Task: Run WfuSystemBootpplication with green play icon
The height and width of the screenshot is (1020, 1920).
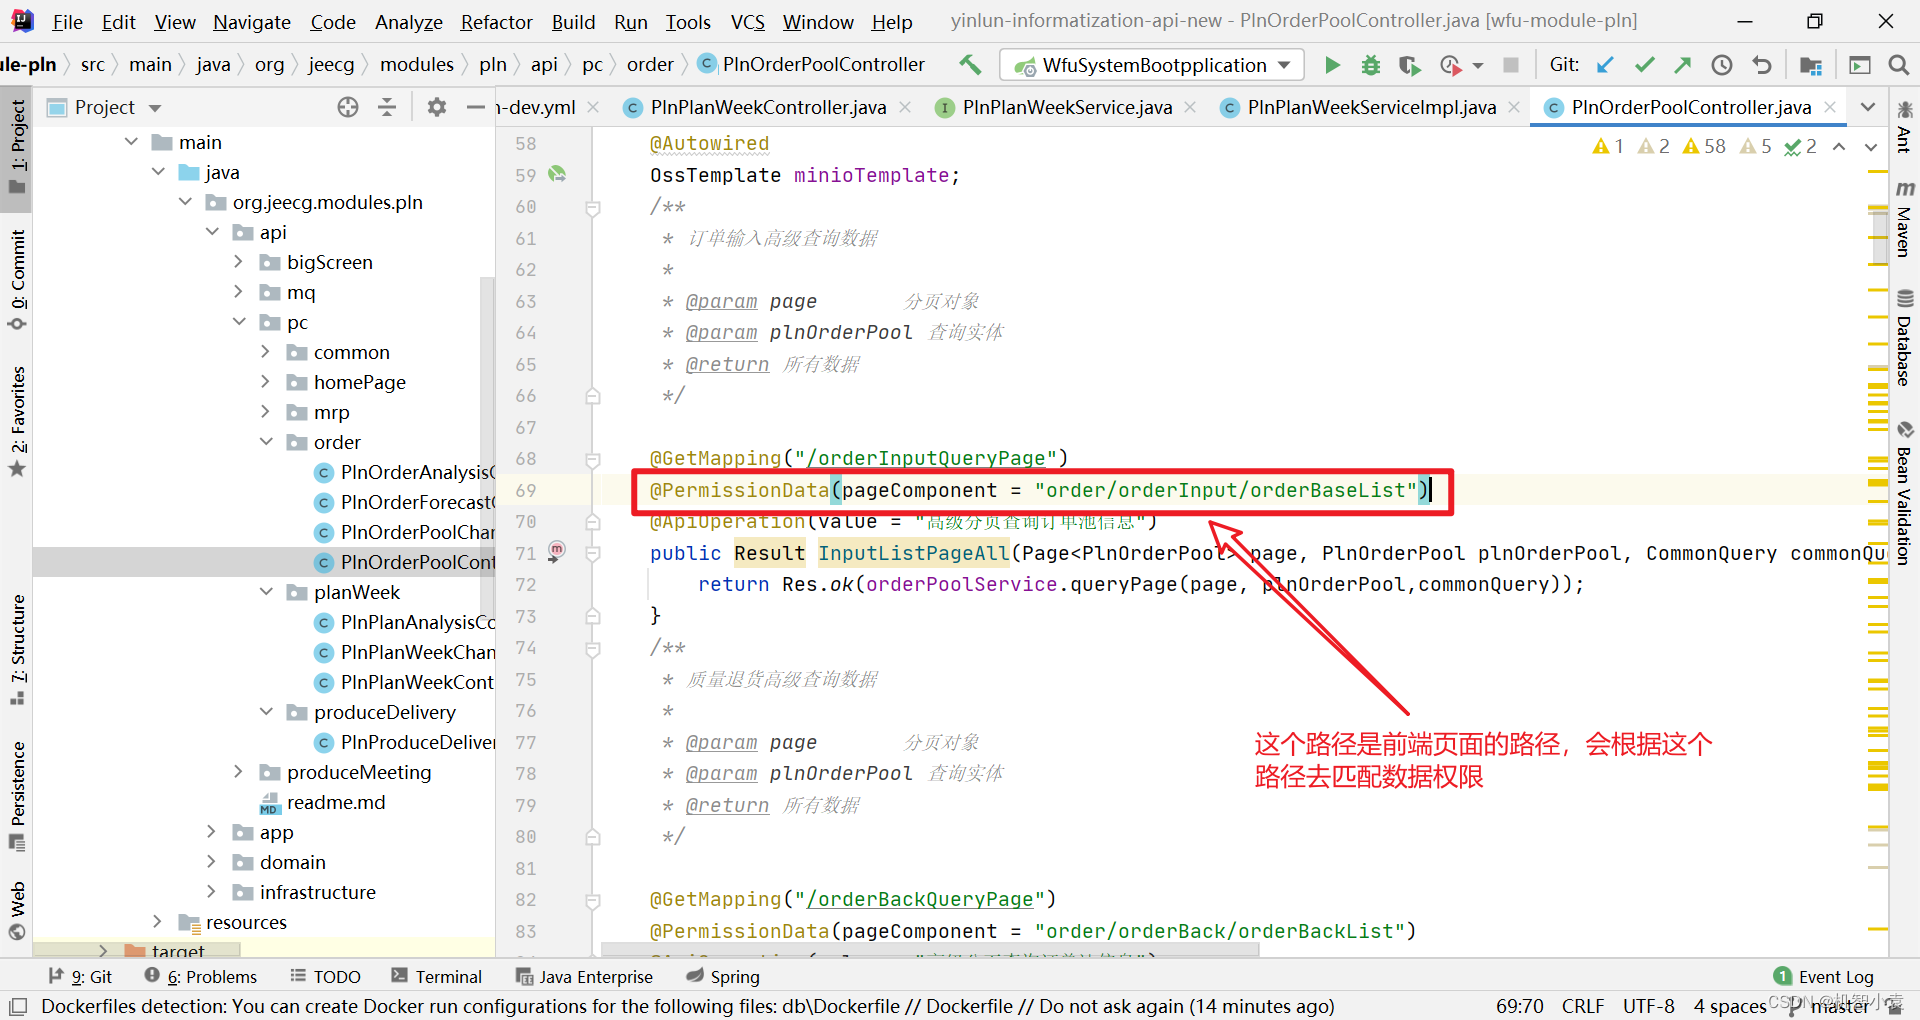Action: pos(1332,65)
